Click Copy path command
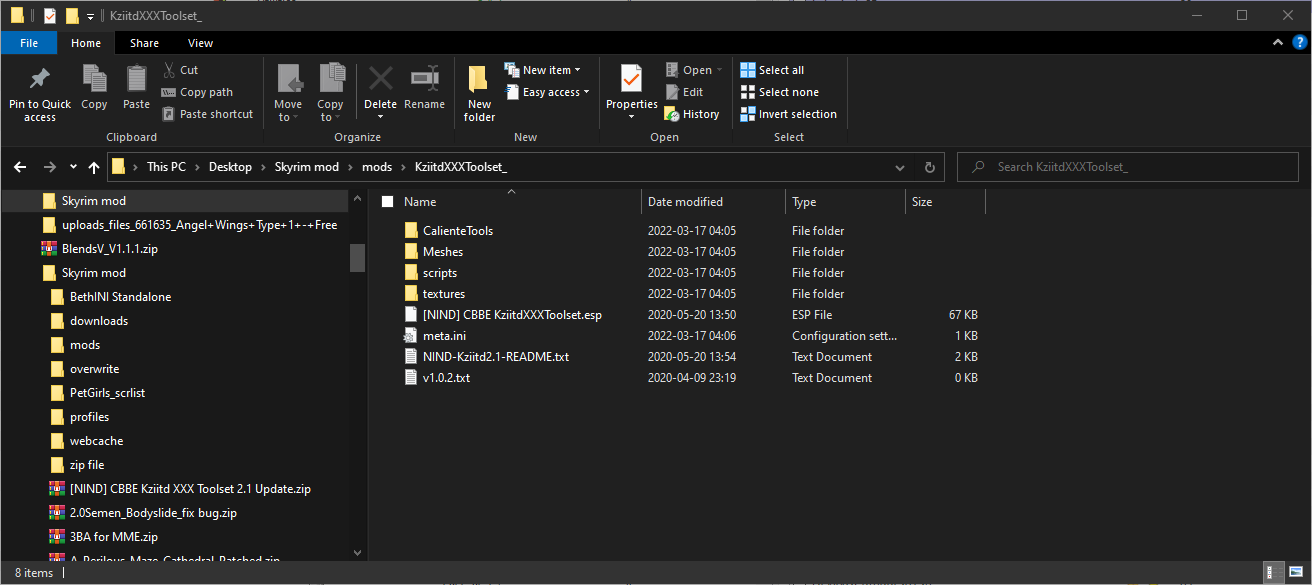1312x585 pixels. 197,92
